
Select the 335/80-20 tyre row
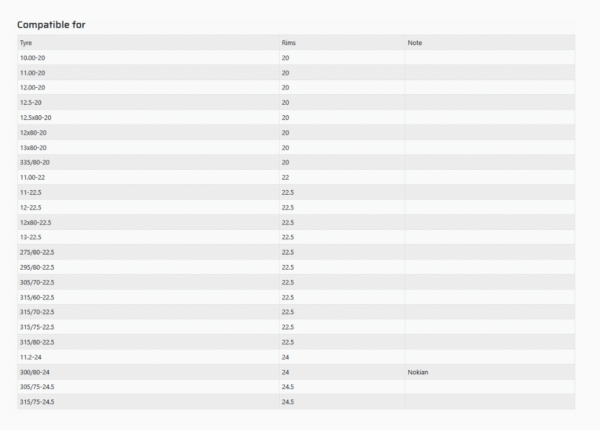[34, 162]
